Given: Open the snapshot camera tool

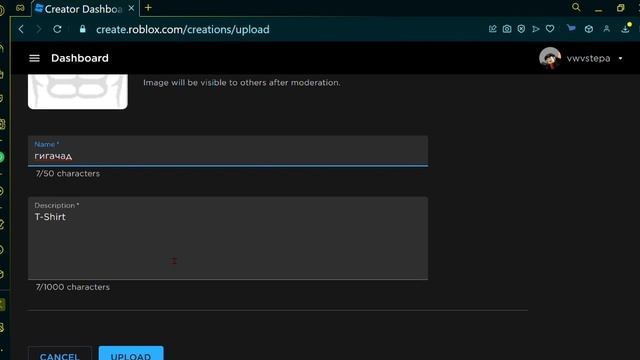Looking at the screenshot, I should point(507,29).
